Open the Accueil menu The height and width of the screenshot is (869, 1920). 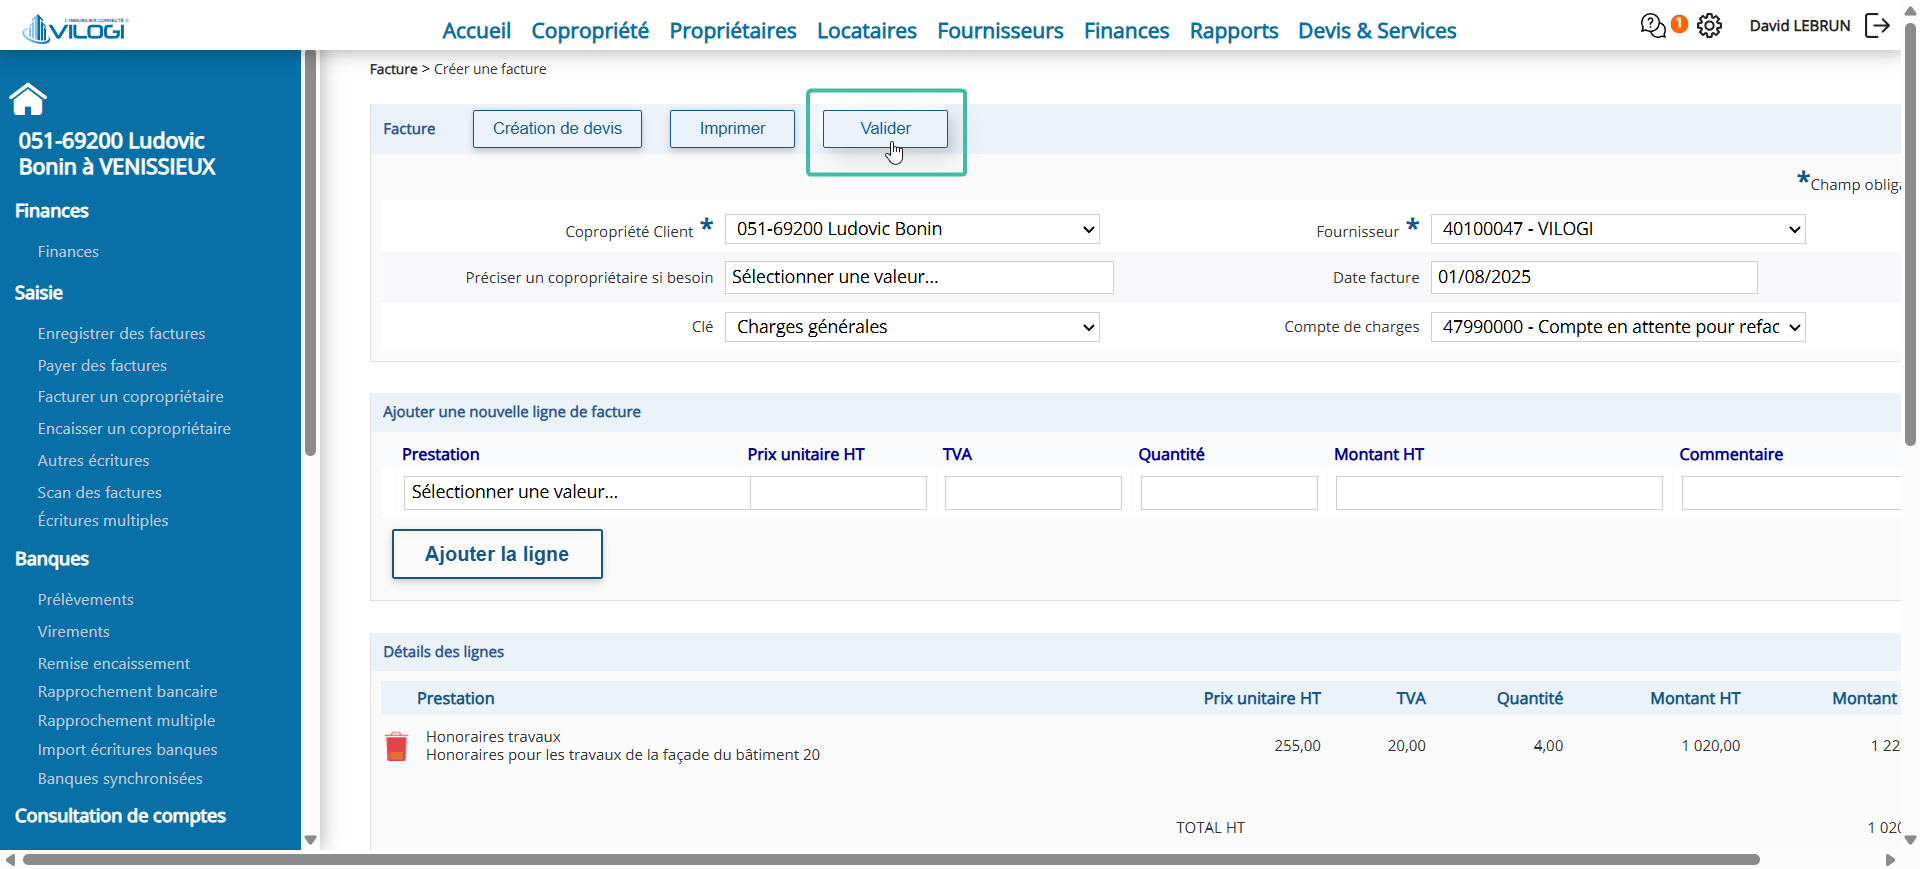coord(476,31)
